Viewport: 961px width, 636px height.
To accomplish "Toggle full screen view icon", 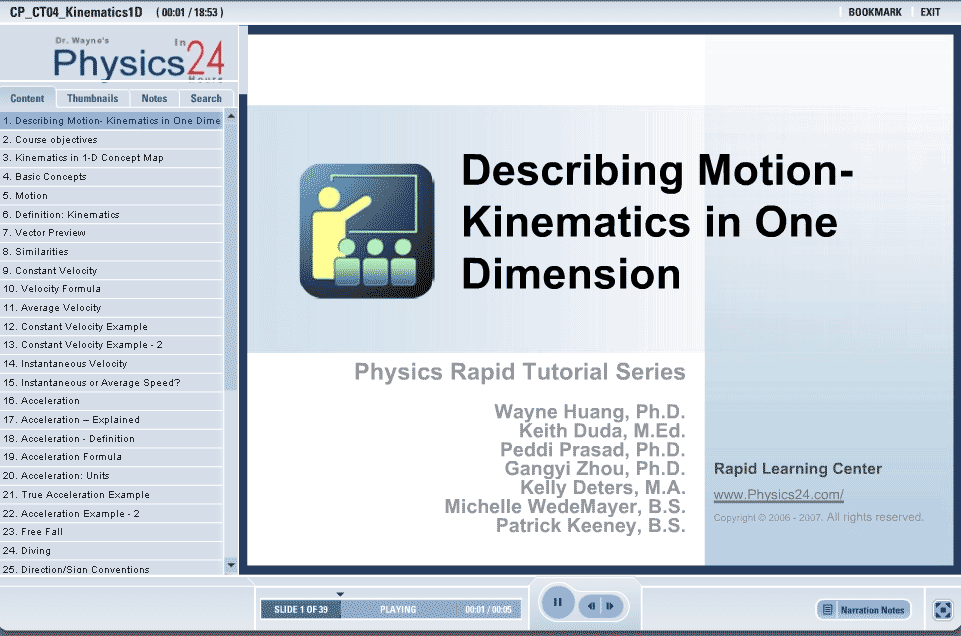I will point(942,609).
